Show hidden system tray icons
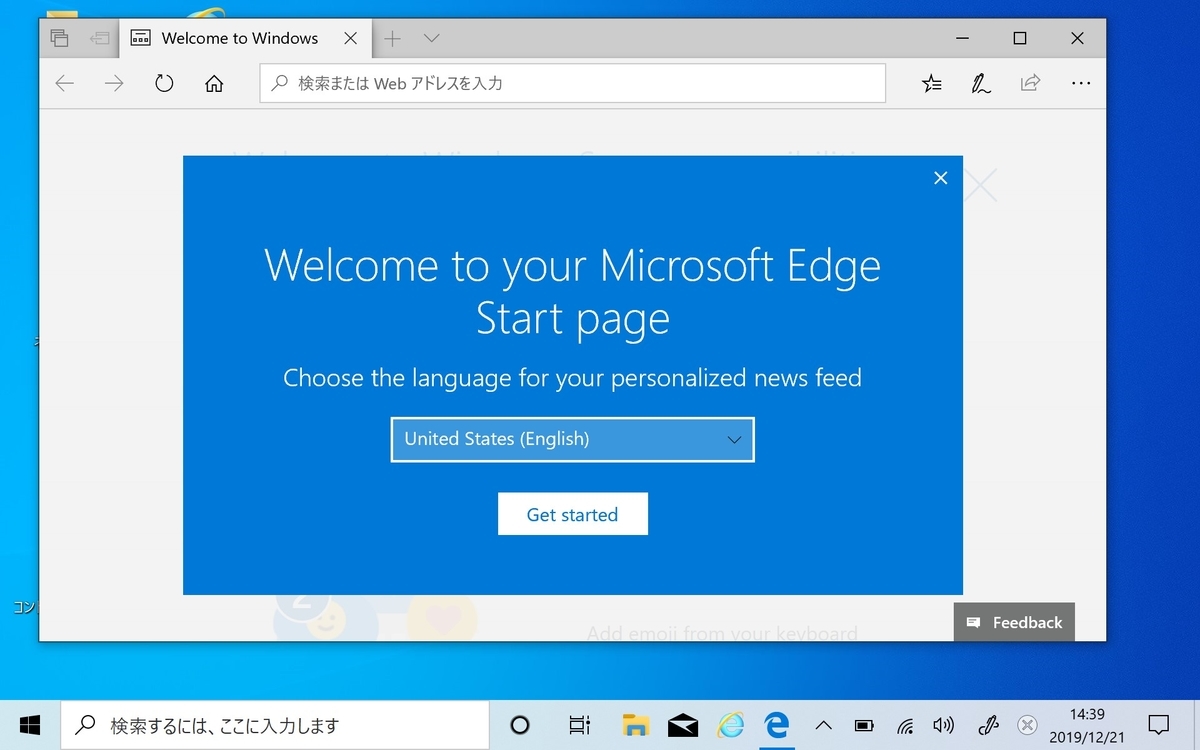 [823, 725]
